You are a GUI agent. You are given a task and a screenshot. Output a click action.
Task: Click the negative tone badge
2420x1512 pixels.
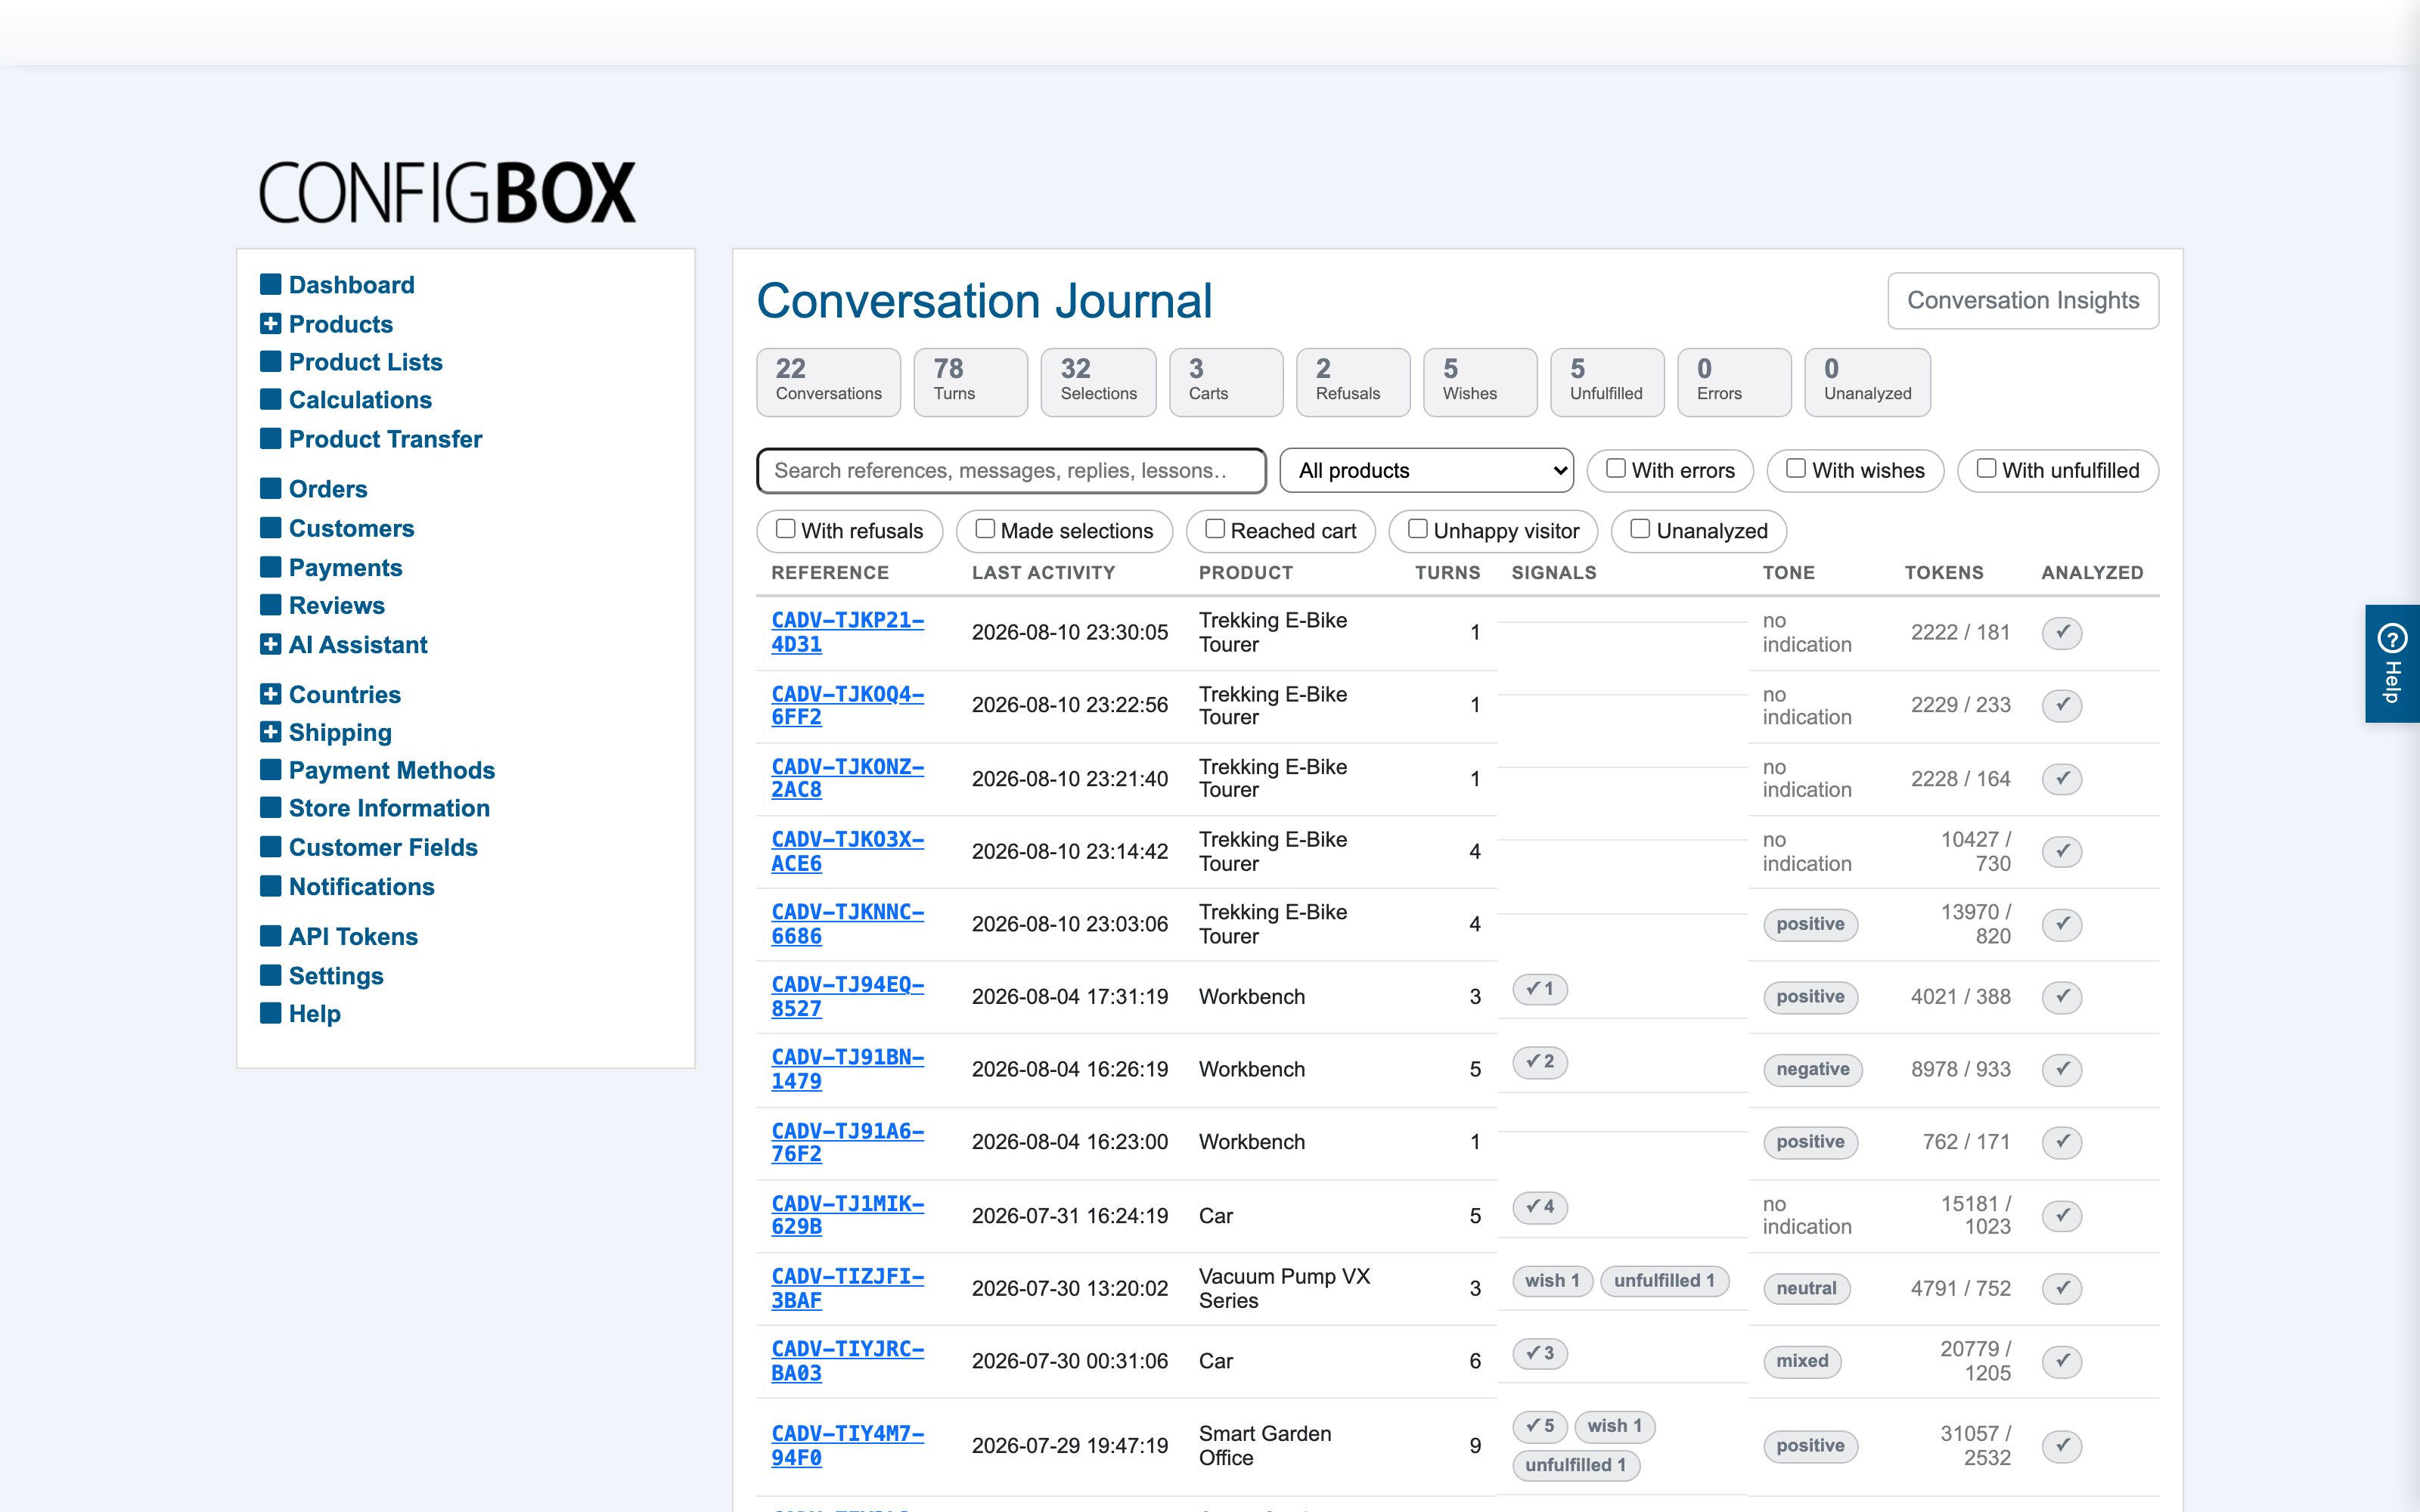tap(1812, 1069)
